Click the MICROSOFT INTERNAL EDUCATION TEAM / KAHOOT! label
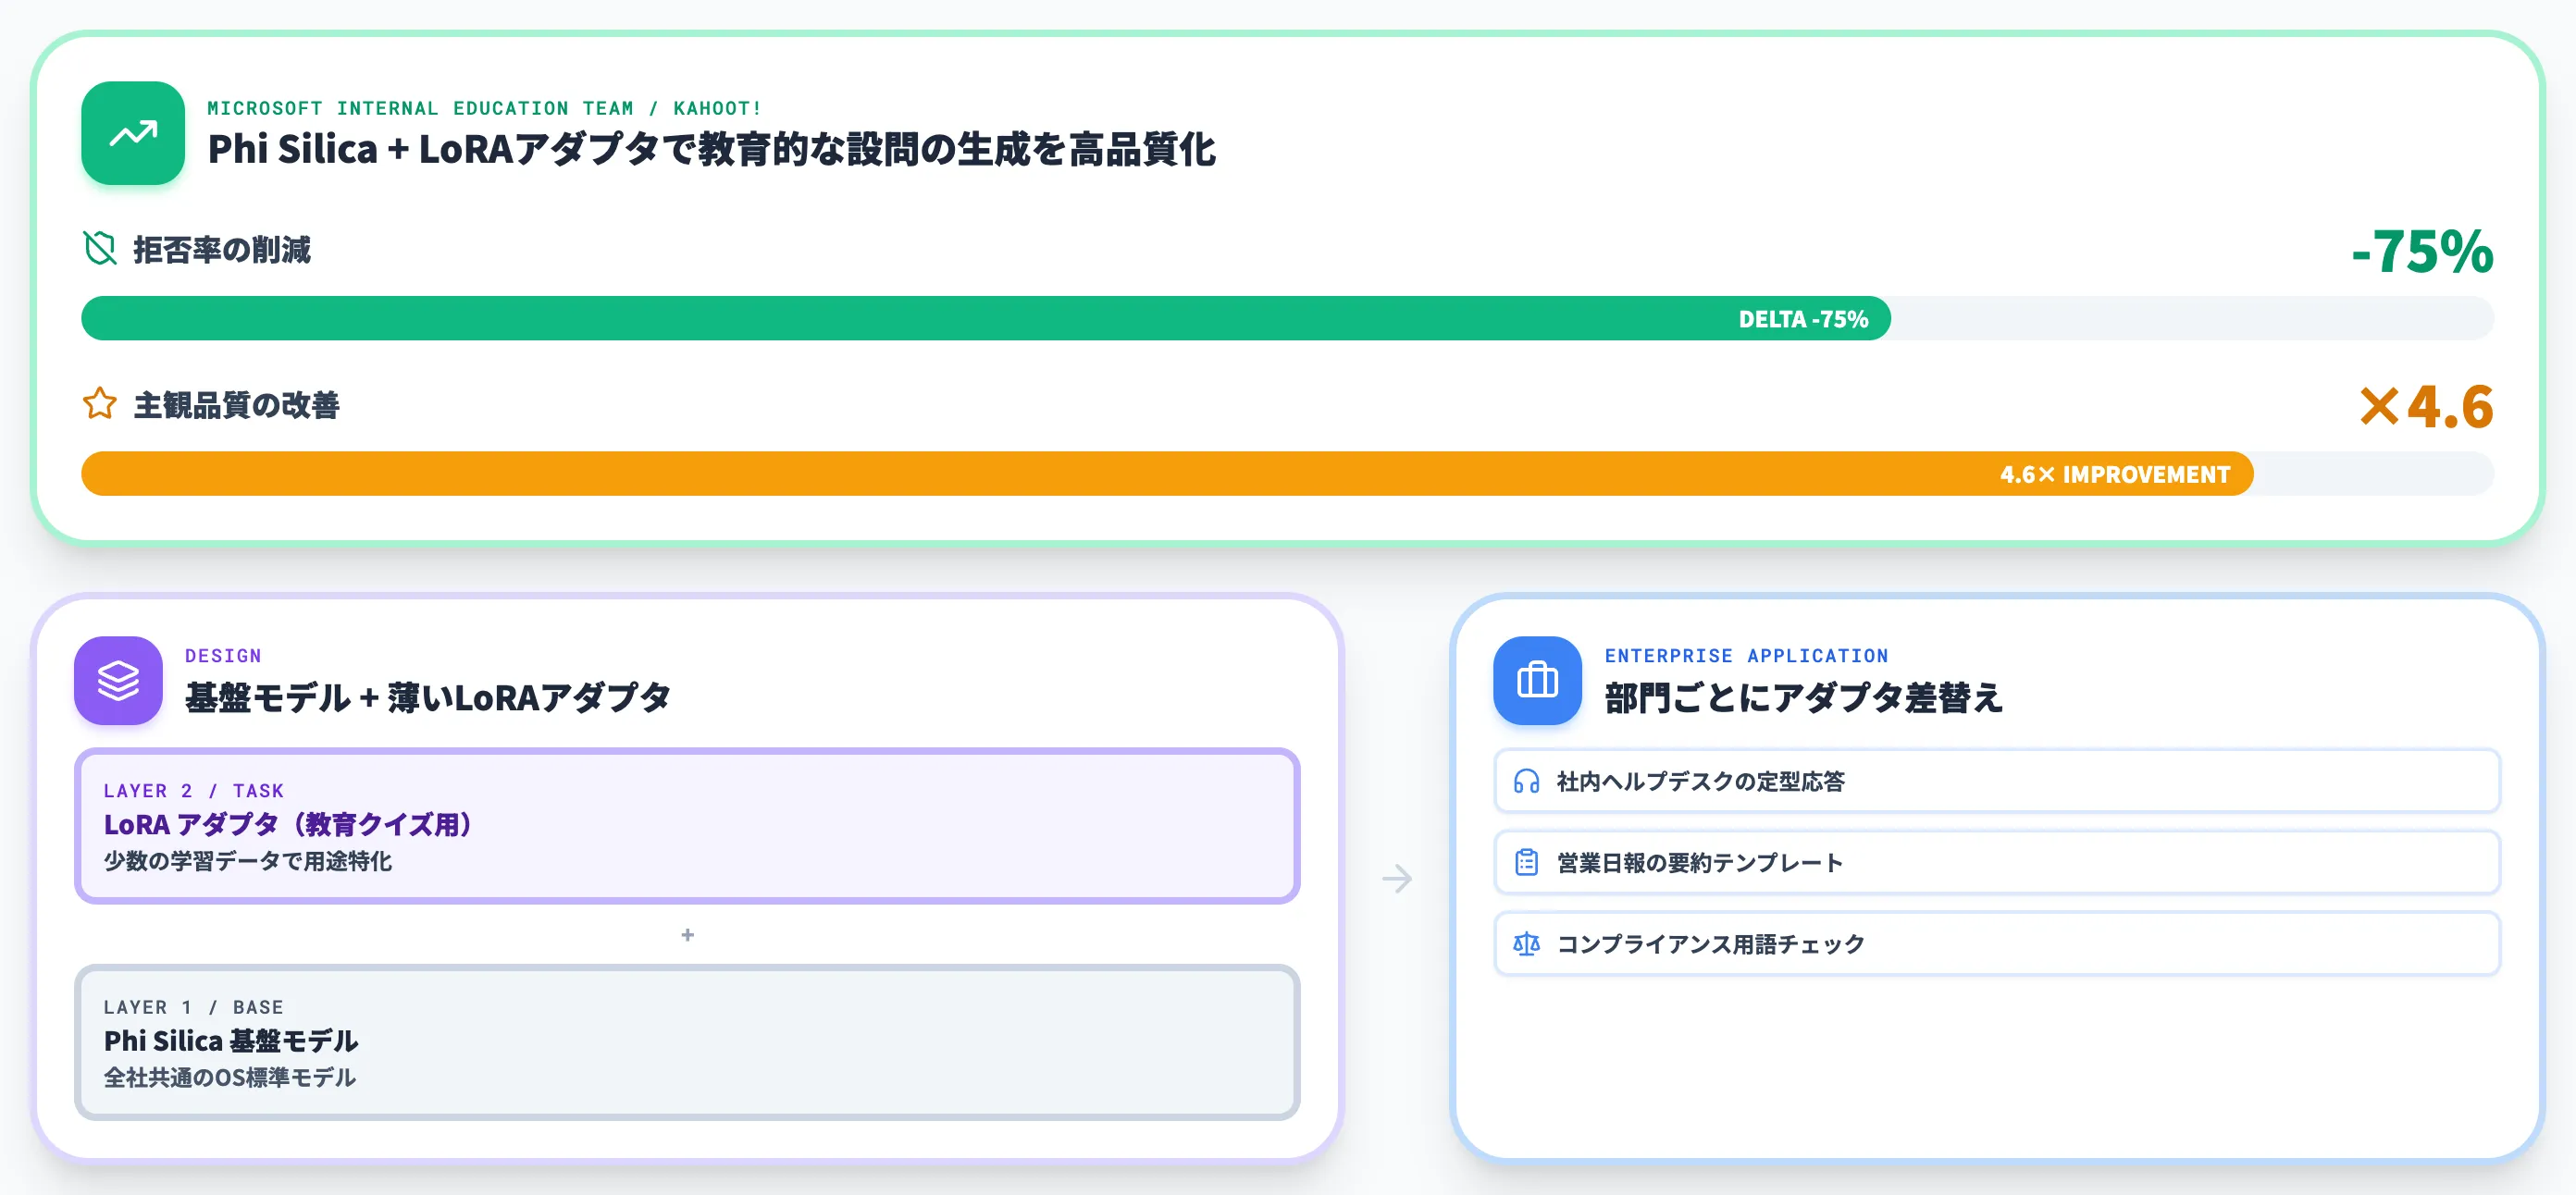Image resolution: width=2576 pixels, height=1195 pixels. tap(484, 108)
